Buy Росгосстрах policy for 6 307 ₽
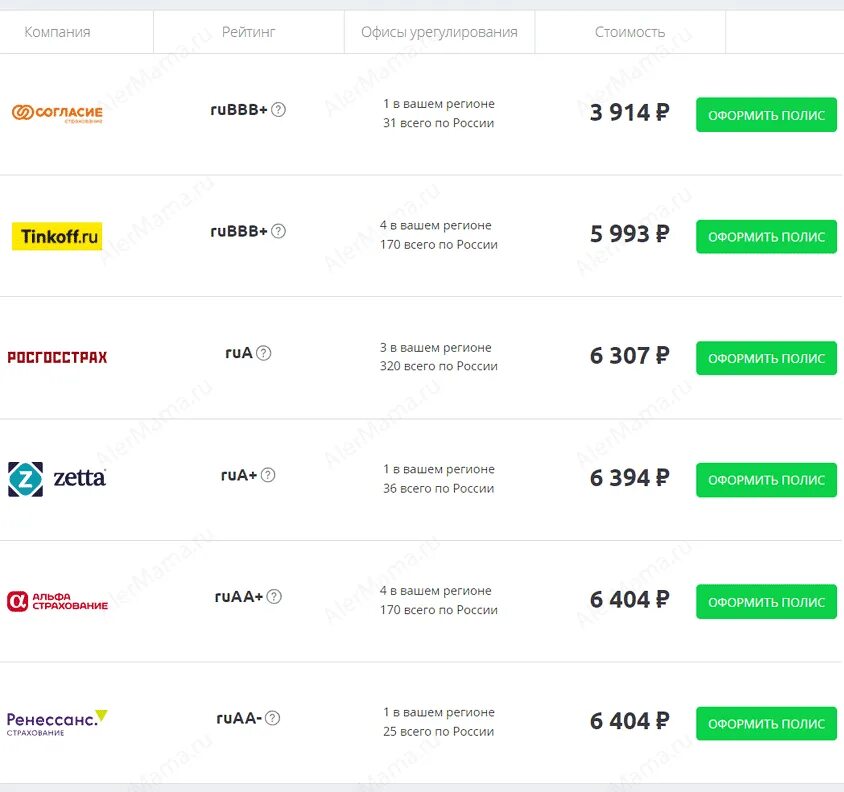Image resolution: width=844 pixels, height=792 pixels. point(766,358)
